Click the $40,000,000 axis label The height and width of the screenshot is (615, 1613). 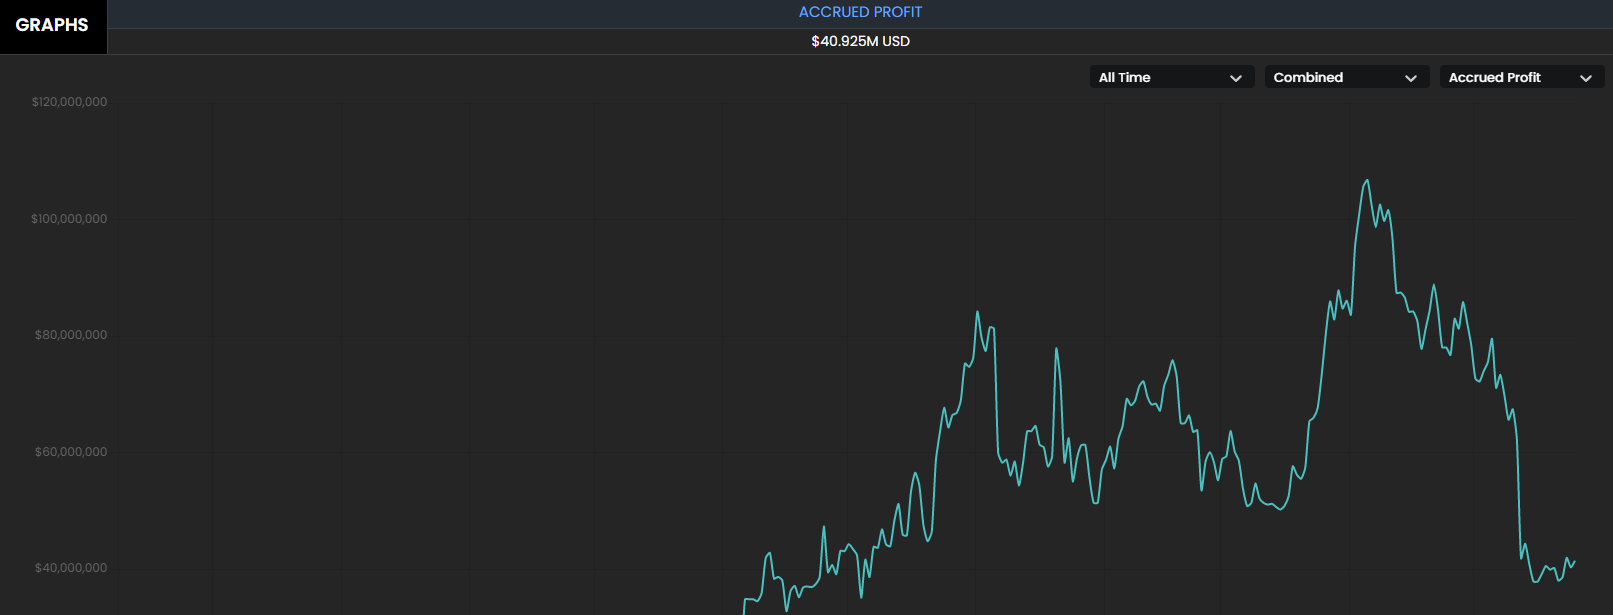pyautogui.click(x=71, y=568)
